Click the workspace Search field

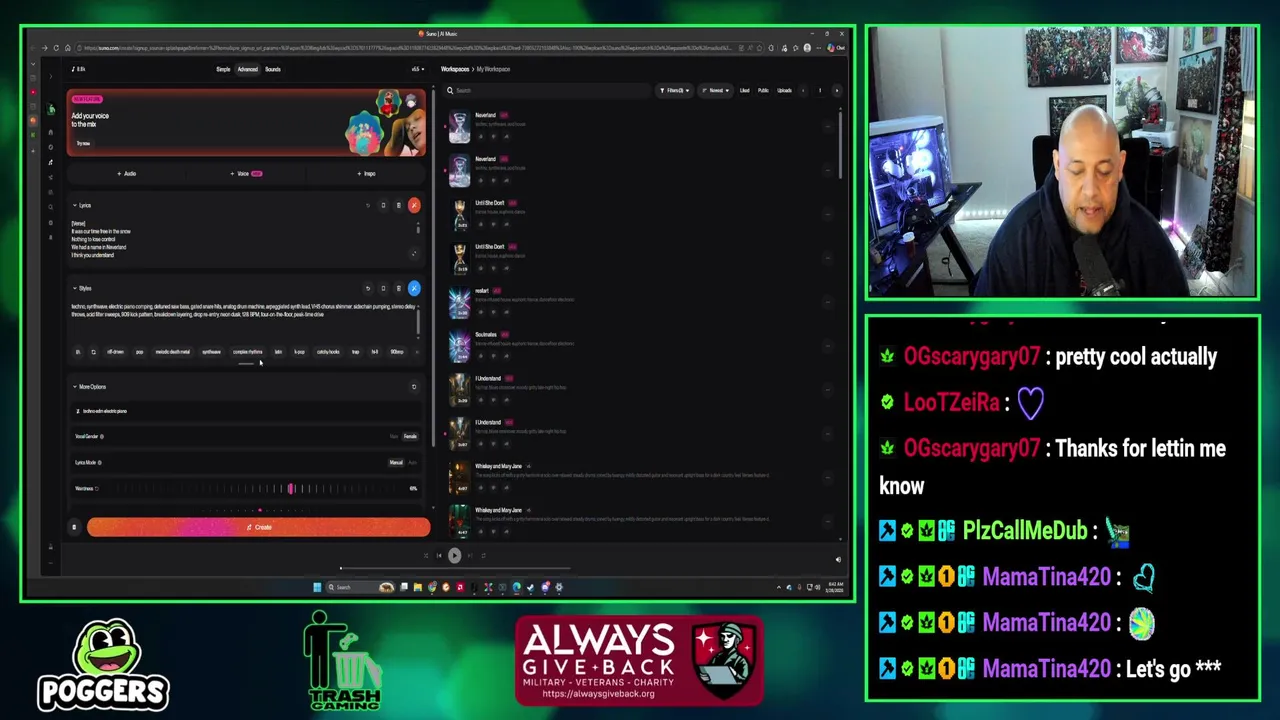[548, 91]
